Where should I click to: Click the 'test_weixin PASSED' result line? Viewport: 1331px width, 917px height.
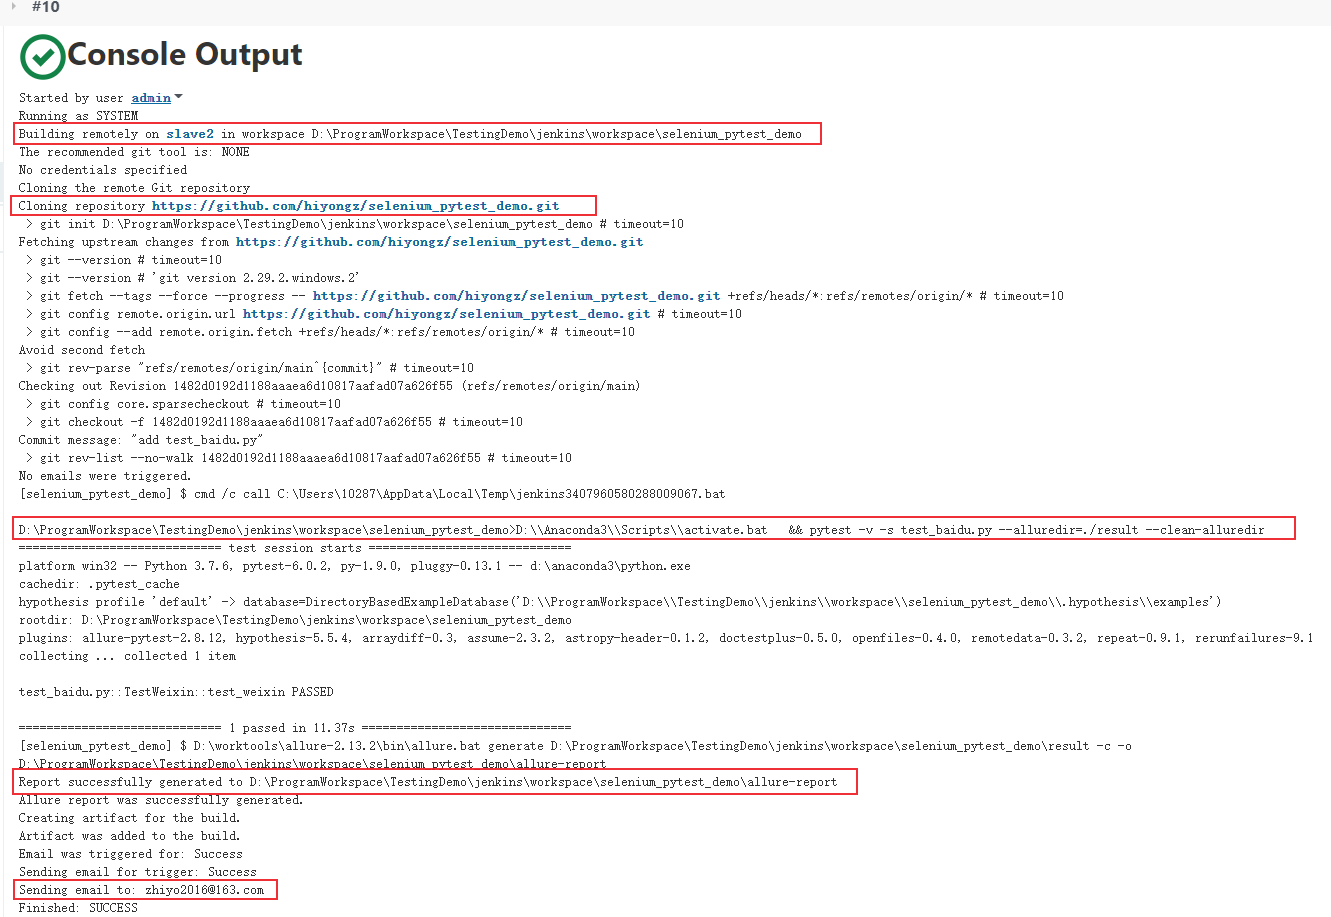click(176, 692)
